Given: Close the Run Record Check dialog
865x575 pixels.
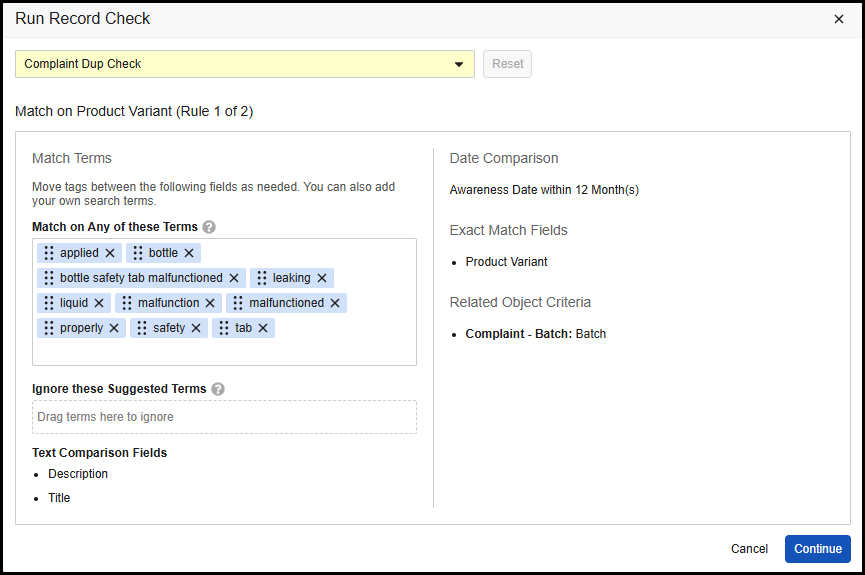Looking at the screenshot, I should 839,19.
